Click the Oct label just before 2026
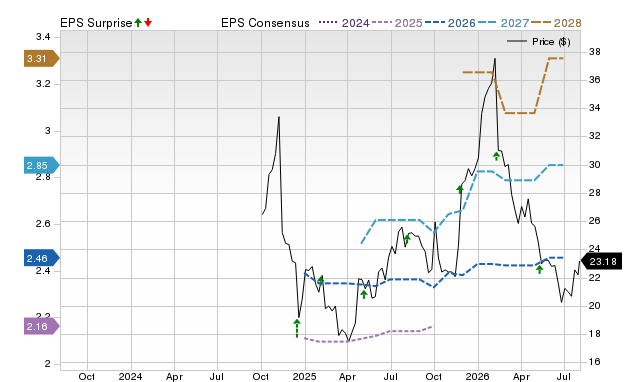This screenshot has height=382, width=640. (434, 377)
